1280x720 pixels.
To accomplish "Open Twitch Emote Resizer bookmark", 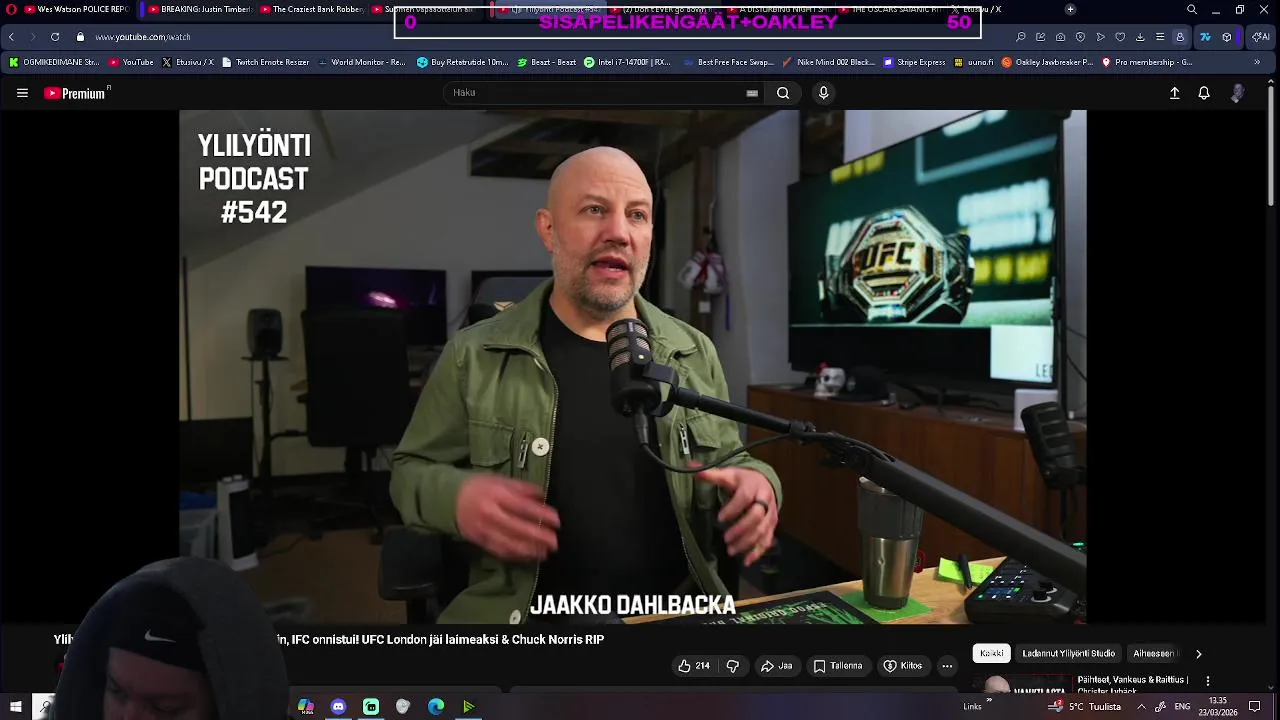I will pos(265,62).
